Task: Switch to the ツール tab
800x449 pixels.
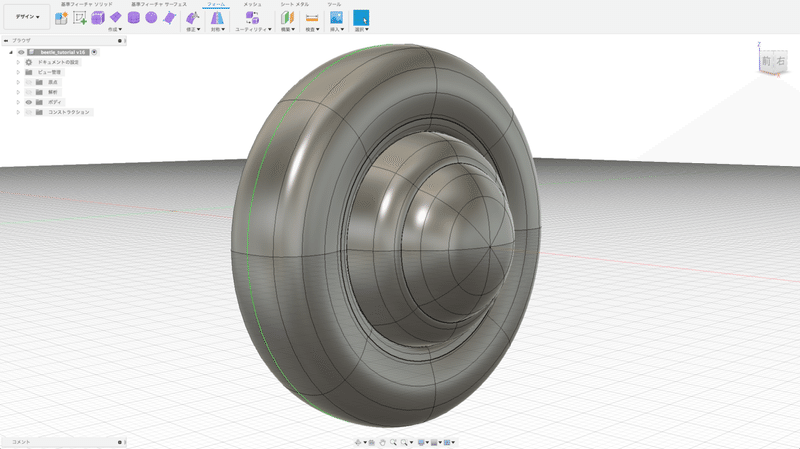Action: click(x=334, y=4)
